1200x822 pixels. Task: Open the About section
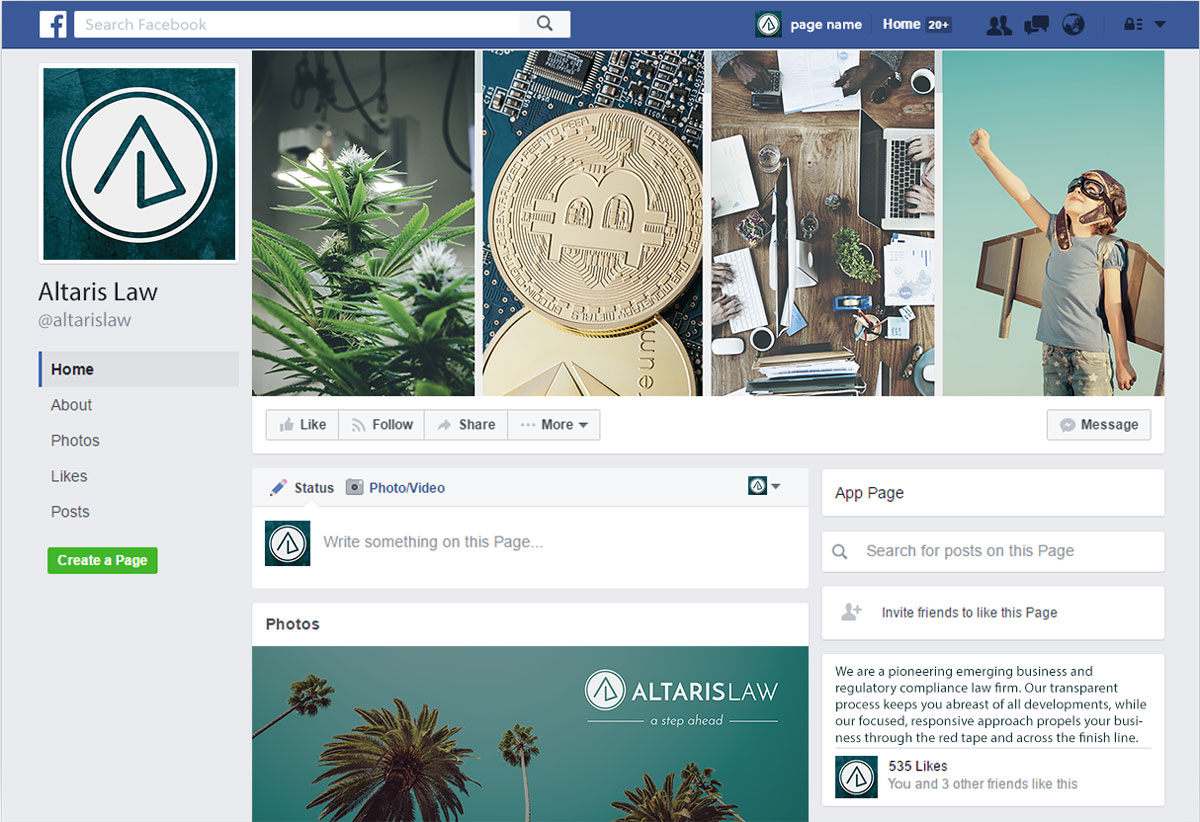coord(71,405)
